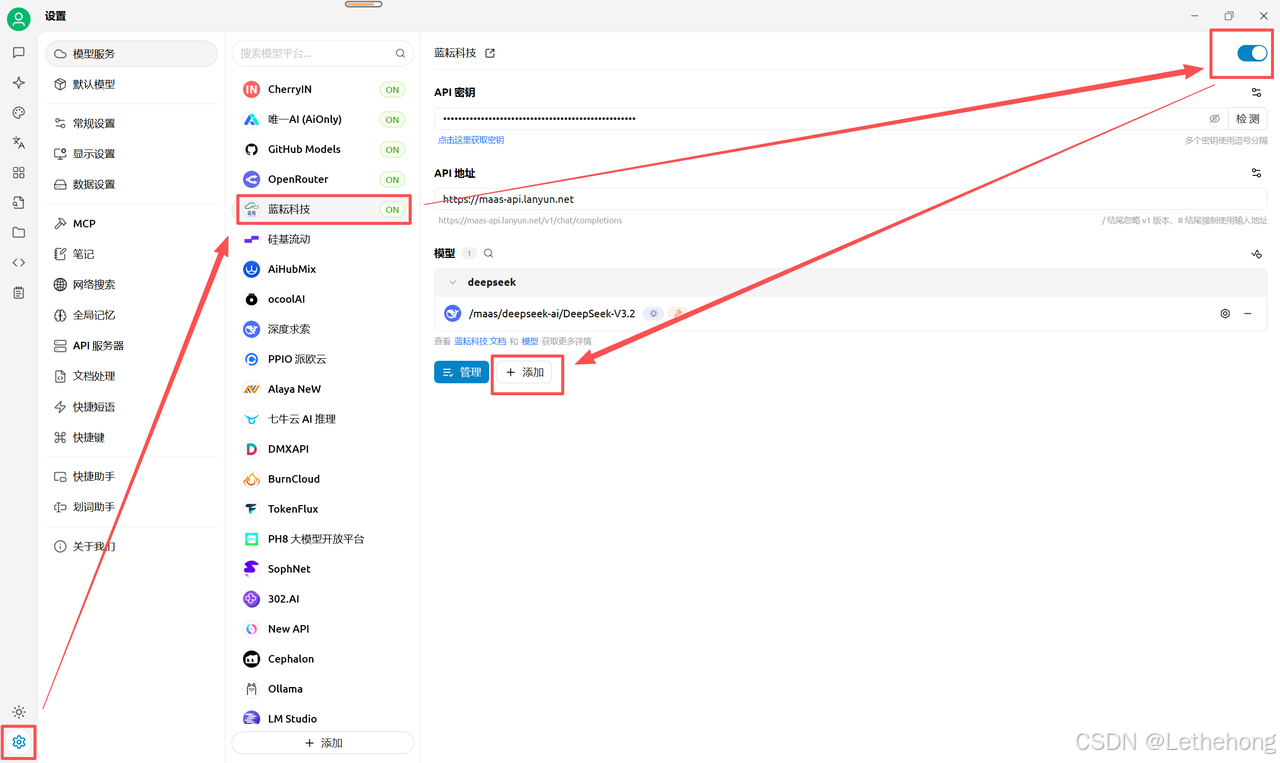1280x763 pixels.
Task: Open 点击这里获取密钥 link
Action: 471,140
